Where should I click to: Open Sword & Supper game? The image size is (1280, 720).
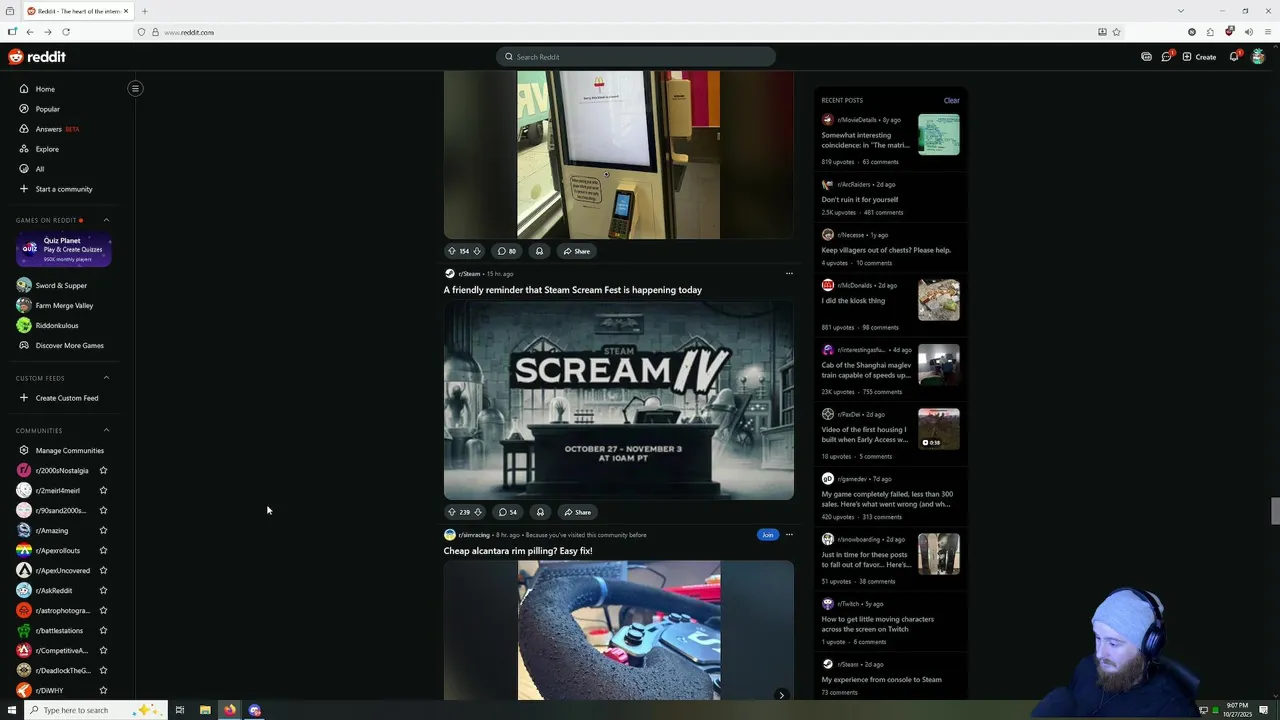(x=63, y=285)
